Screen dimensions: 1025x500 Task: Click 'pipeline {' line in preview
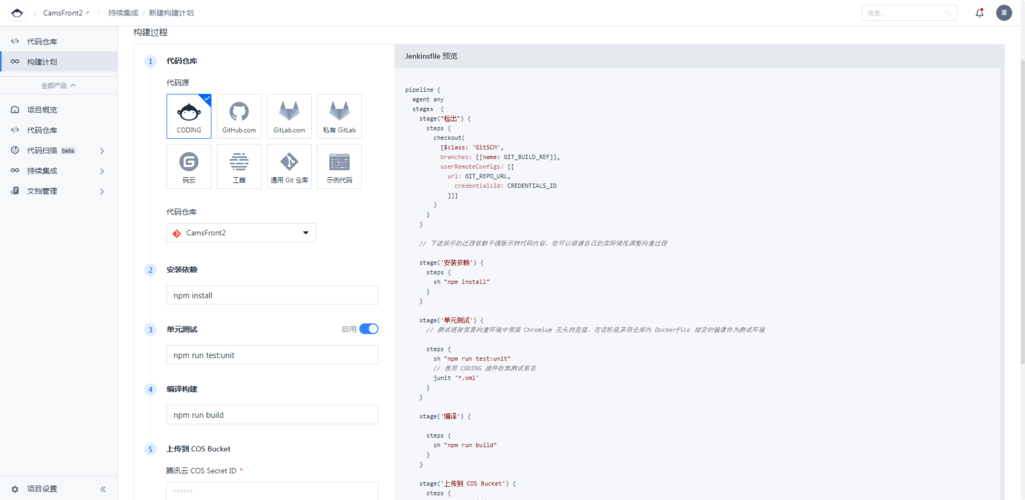[424, 89]
